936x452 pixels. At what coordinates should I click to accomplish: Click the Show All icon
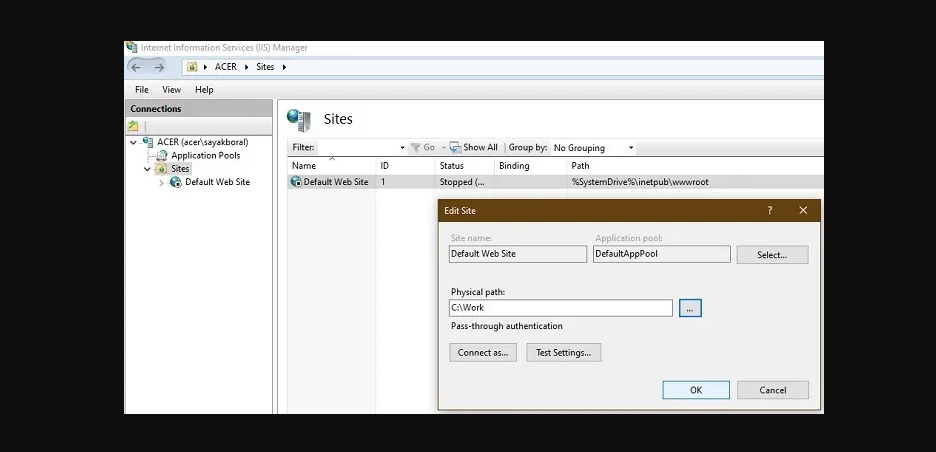(455, 147)
